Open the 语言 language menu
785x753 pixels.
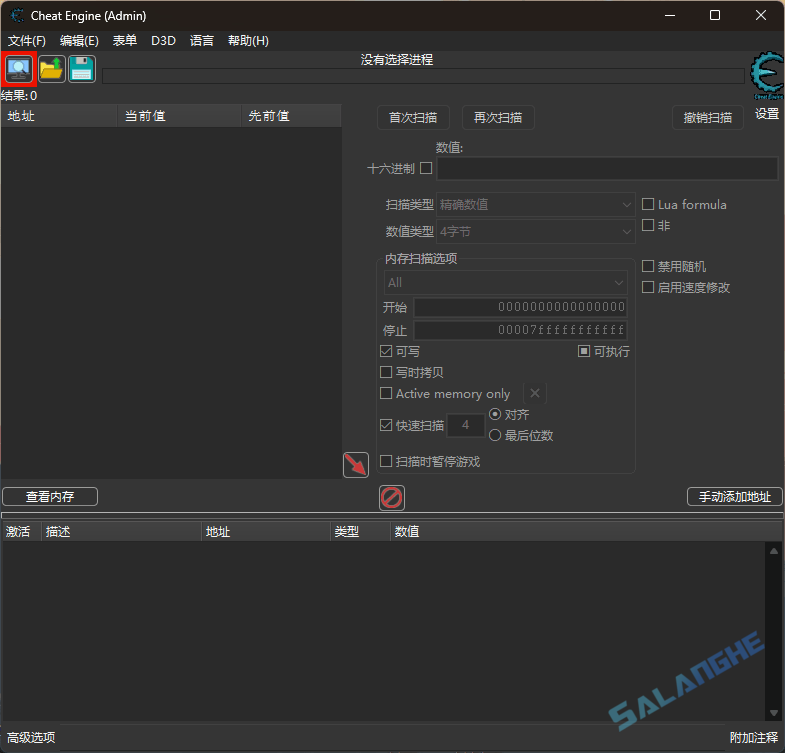(202, 41)
